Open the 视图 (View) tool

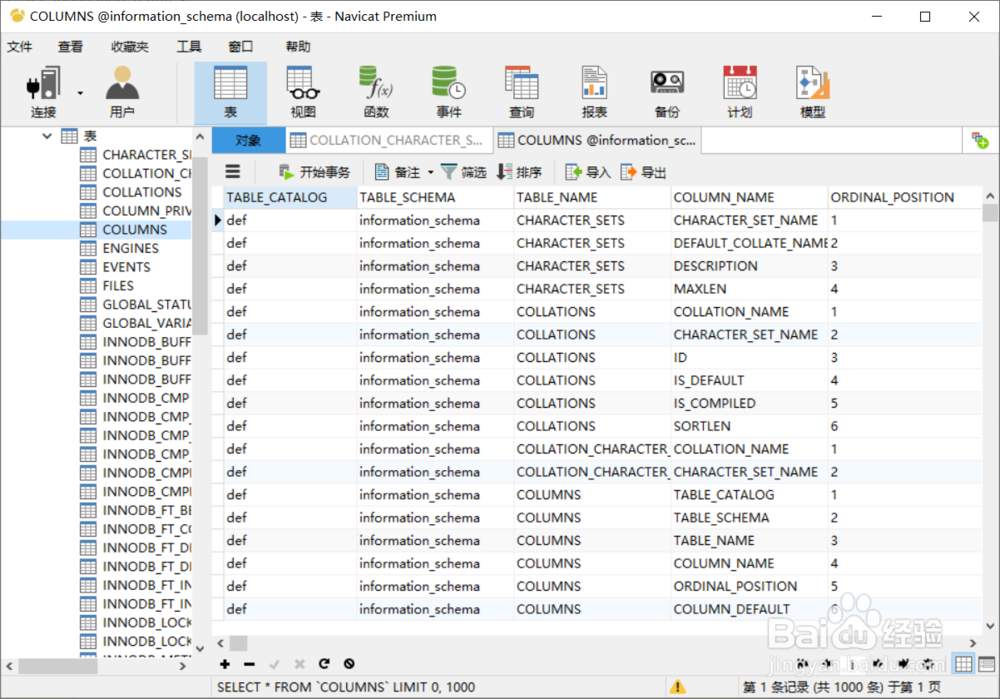click(x=302, y=90)
